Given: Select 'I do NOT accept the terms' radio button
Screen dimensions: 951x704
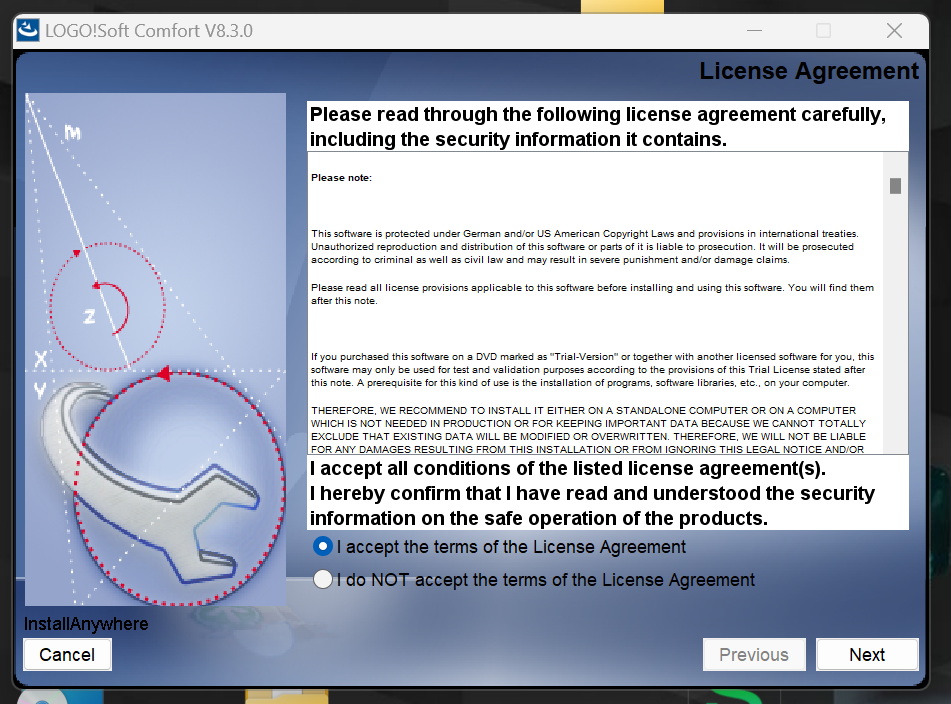Looking at the screenshot, I should coord(323,580).
